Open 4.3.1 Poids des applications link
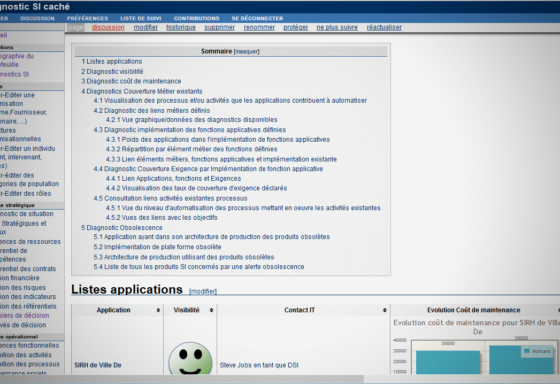Image resolution: width=560 pixels, height=384 pixels. 218,140
